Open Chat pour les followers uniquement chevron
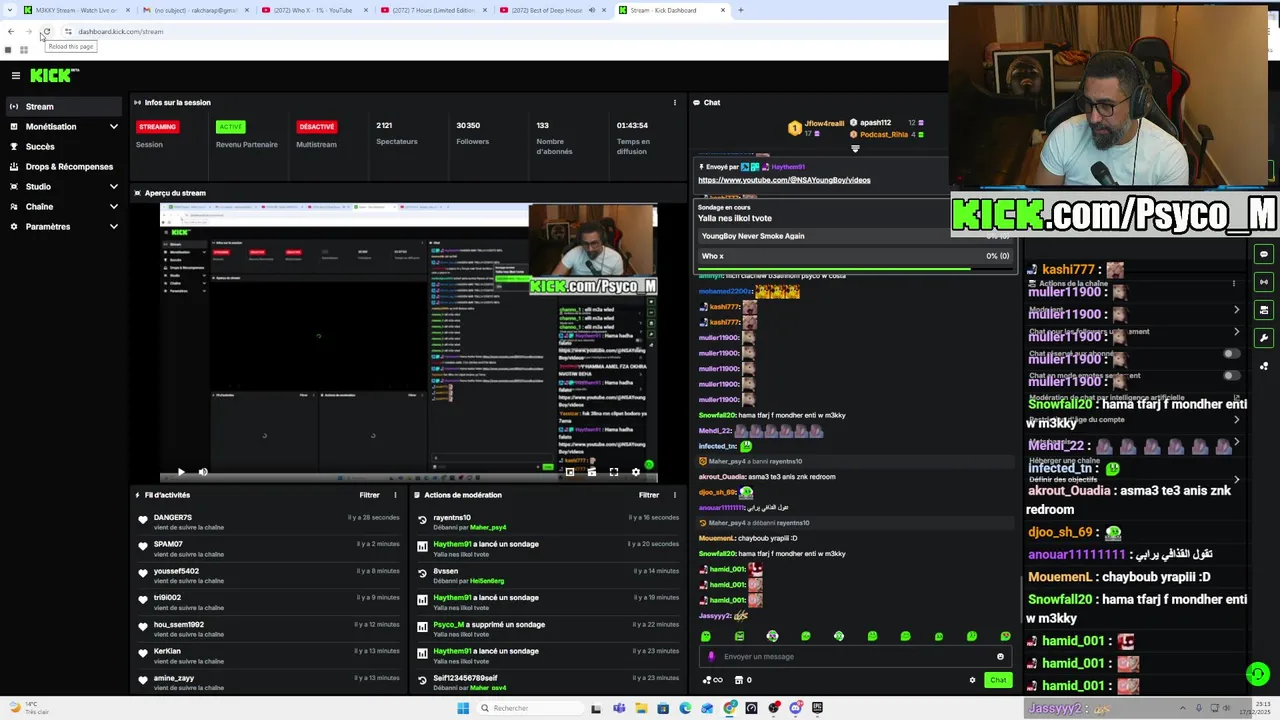Image resolution: width=1280 pixels, height=720 pixels. tap(1236, 331)
